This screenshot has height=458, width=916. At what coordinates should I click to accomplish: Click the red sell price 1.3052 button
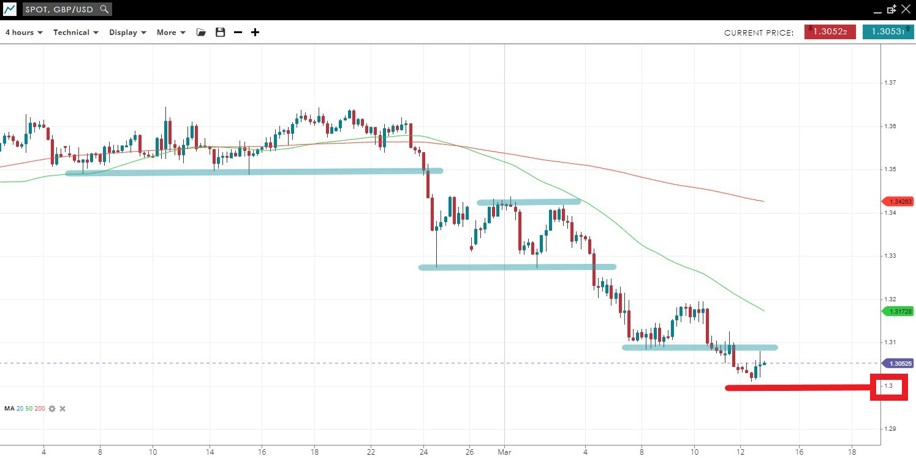[x=830, y=32]
